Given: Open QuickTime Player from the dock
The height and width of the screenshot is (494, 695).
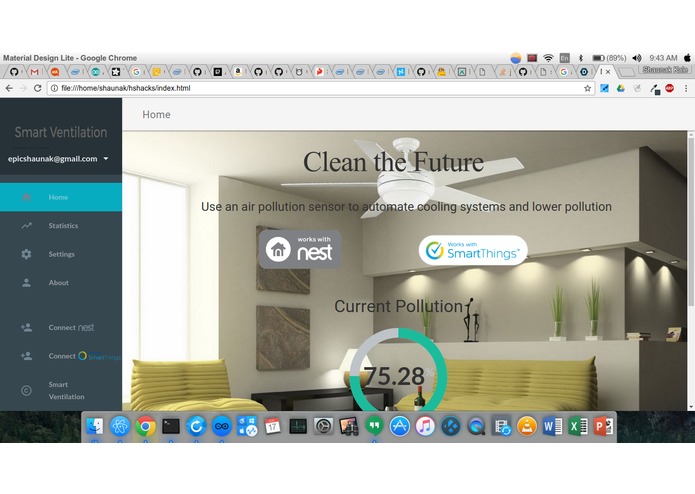Looking at the screenshot, I should click(x=476, y=427).
